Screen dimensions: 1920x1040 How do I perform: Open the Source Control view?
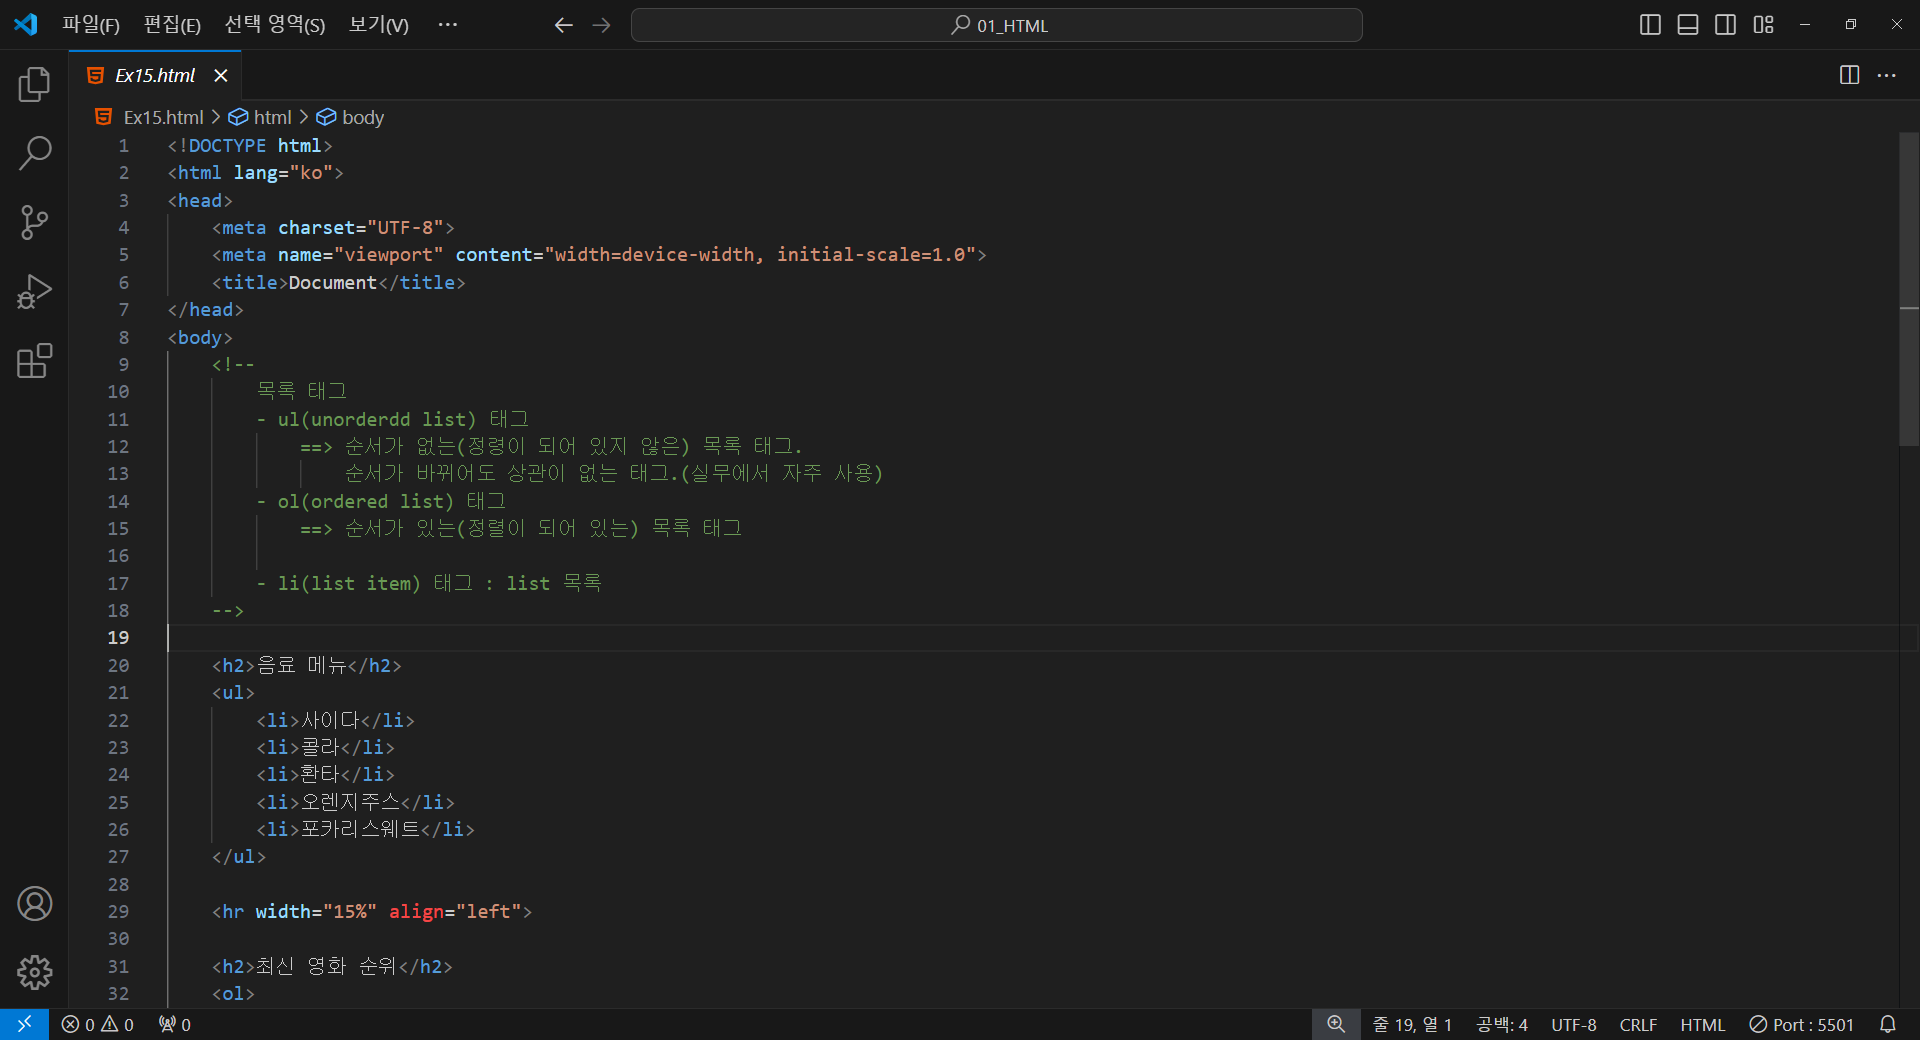pos(34,223)
